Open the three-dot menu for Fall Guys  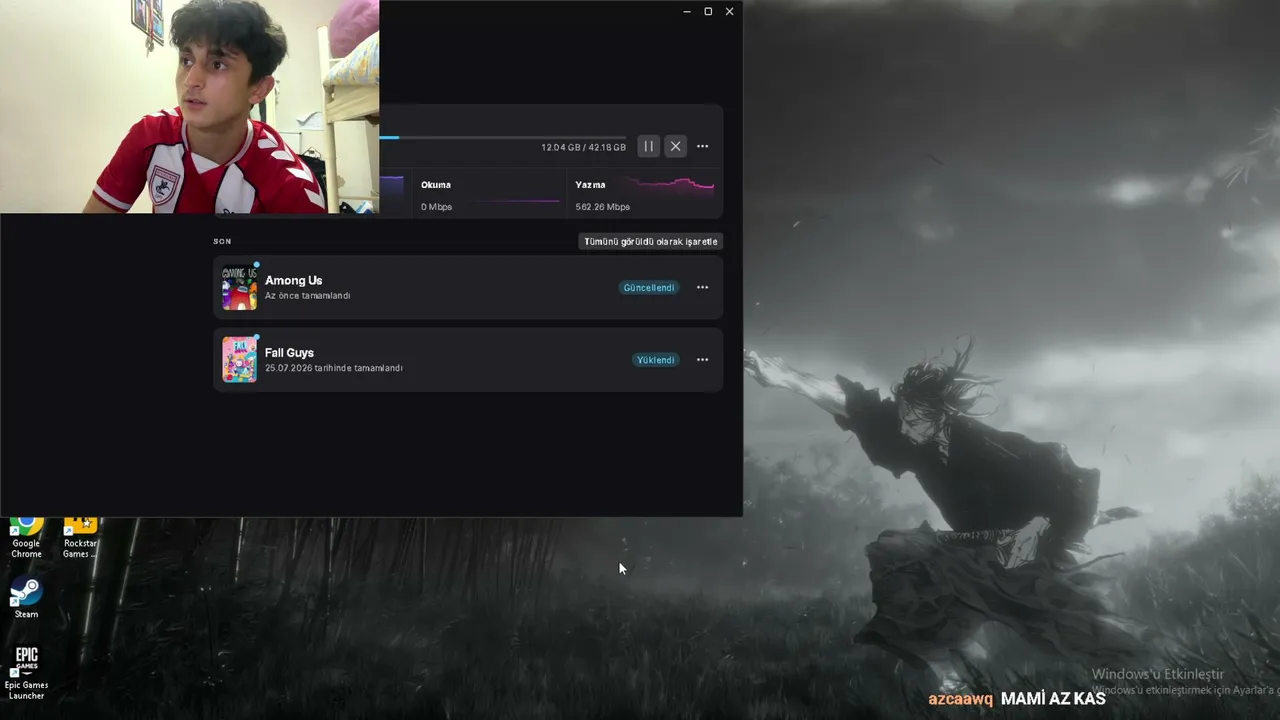tap(702, 360)
